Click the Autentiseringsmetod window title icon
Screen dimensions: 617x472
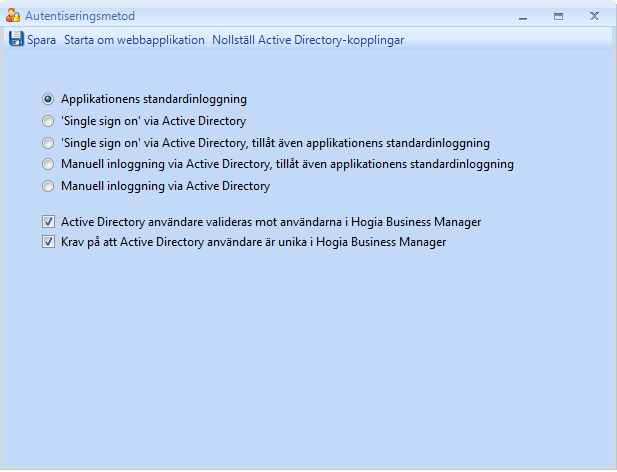(13, 16)
